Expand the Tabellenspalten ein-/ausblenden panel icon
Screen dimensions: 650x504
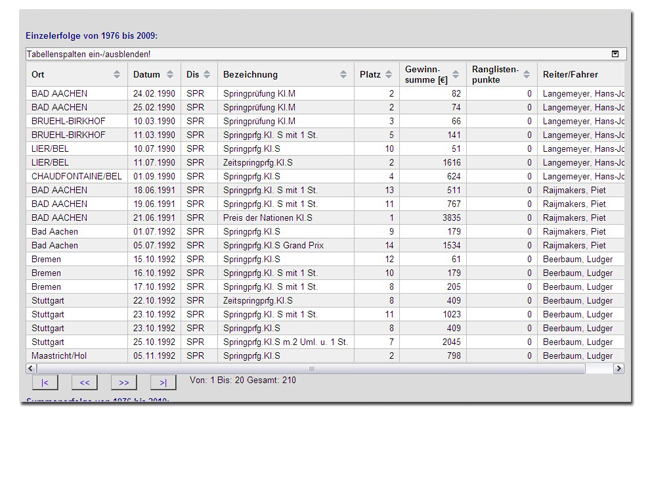pyautogui.click(x=615, y=54)
